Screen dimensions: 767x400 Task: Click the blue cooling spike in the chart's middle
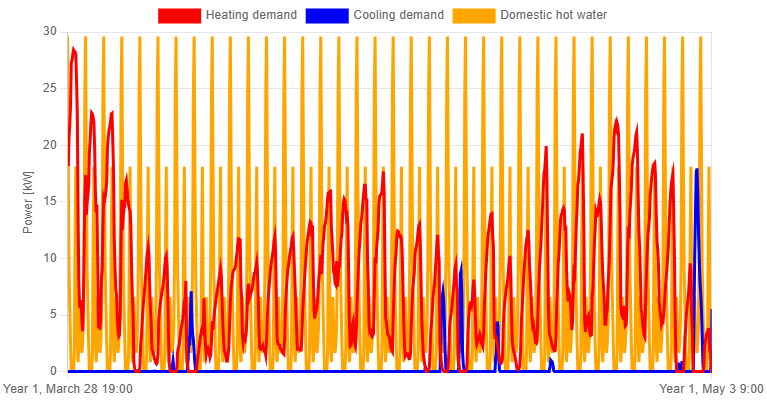click(x=459, y=266)
